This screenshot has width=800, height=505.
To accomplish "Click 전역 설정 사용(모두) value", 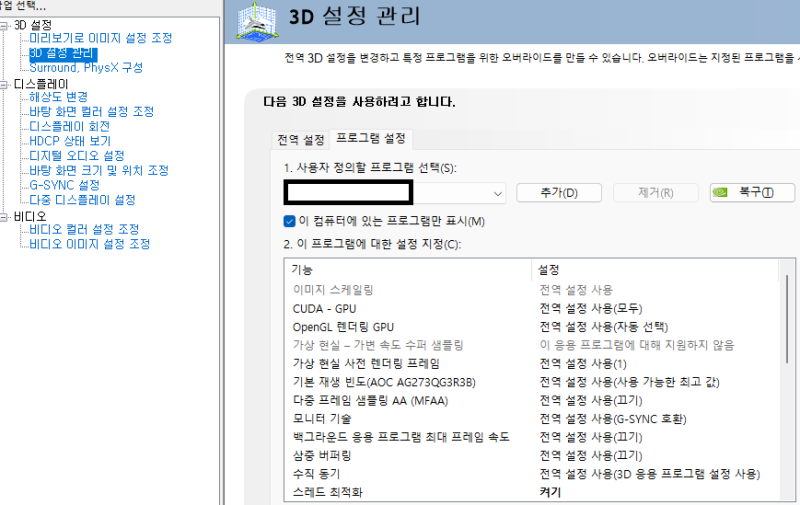I will 591,309.
